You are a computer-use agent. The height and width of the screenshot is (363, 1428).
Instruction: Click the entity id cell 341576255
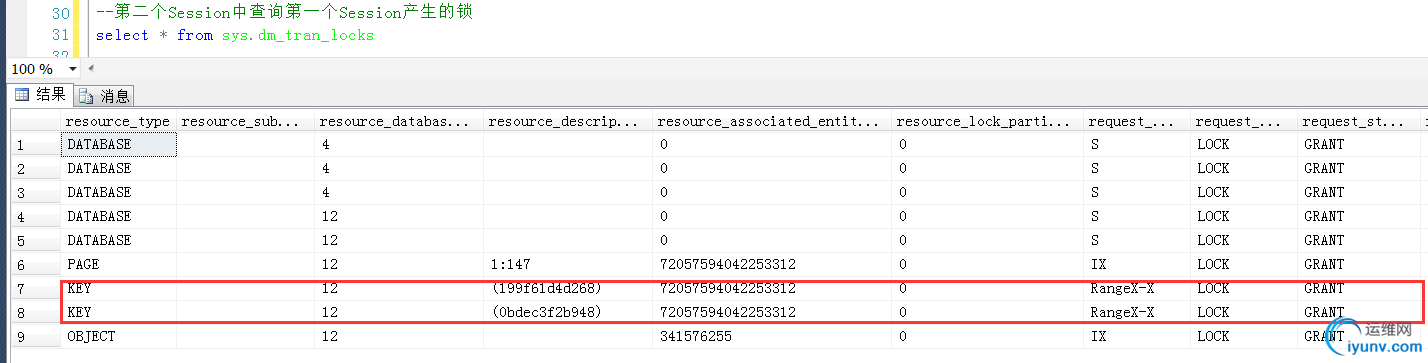pos(772,337)
